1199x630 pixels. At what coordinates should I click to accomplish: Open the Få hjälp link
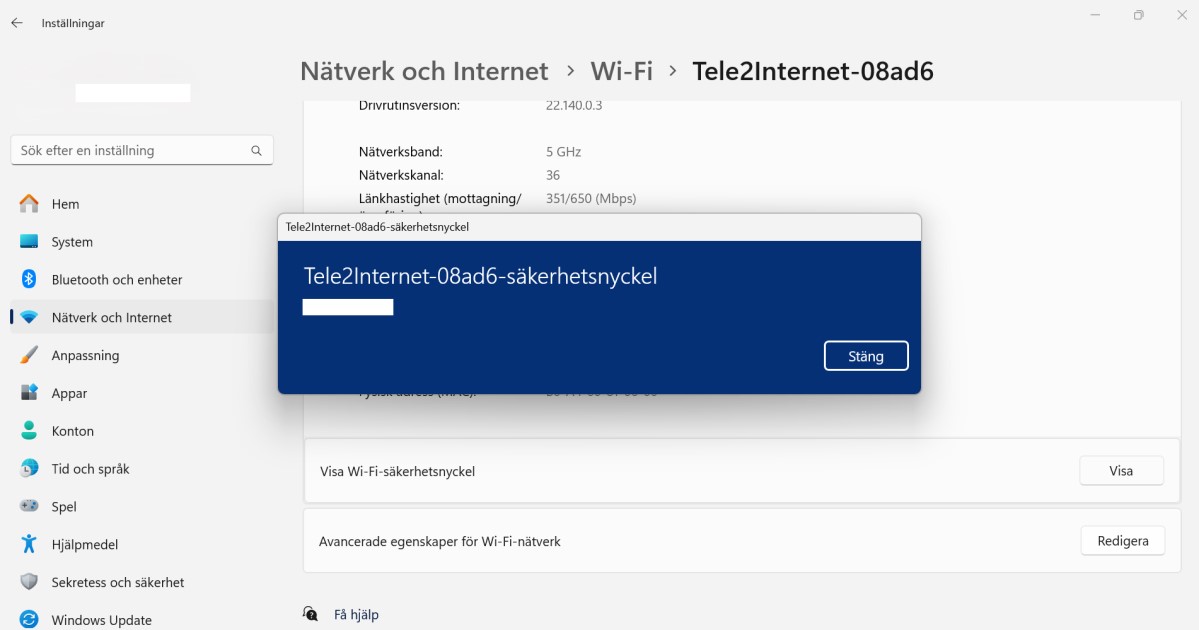[356, 615]
